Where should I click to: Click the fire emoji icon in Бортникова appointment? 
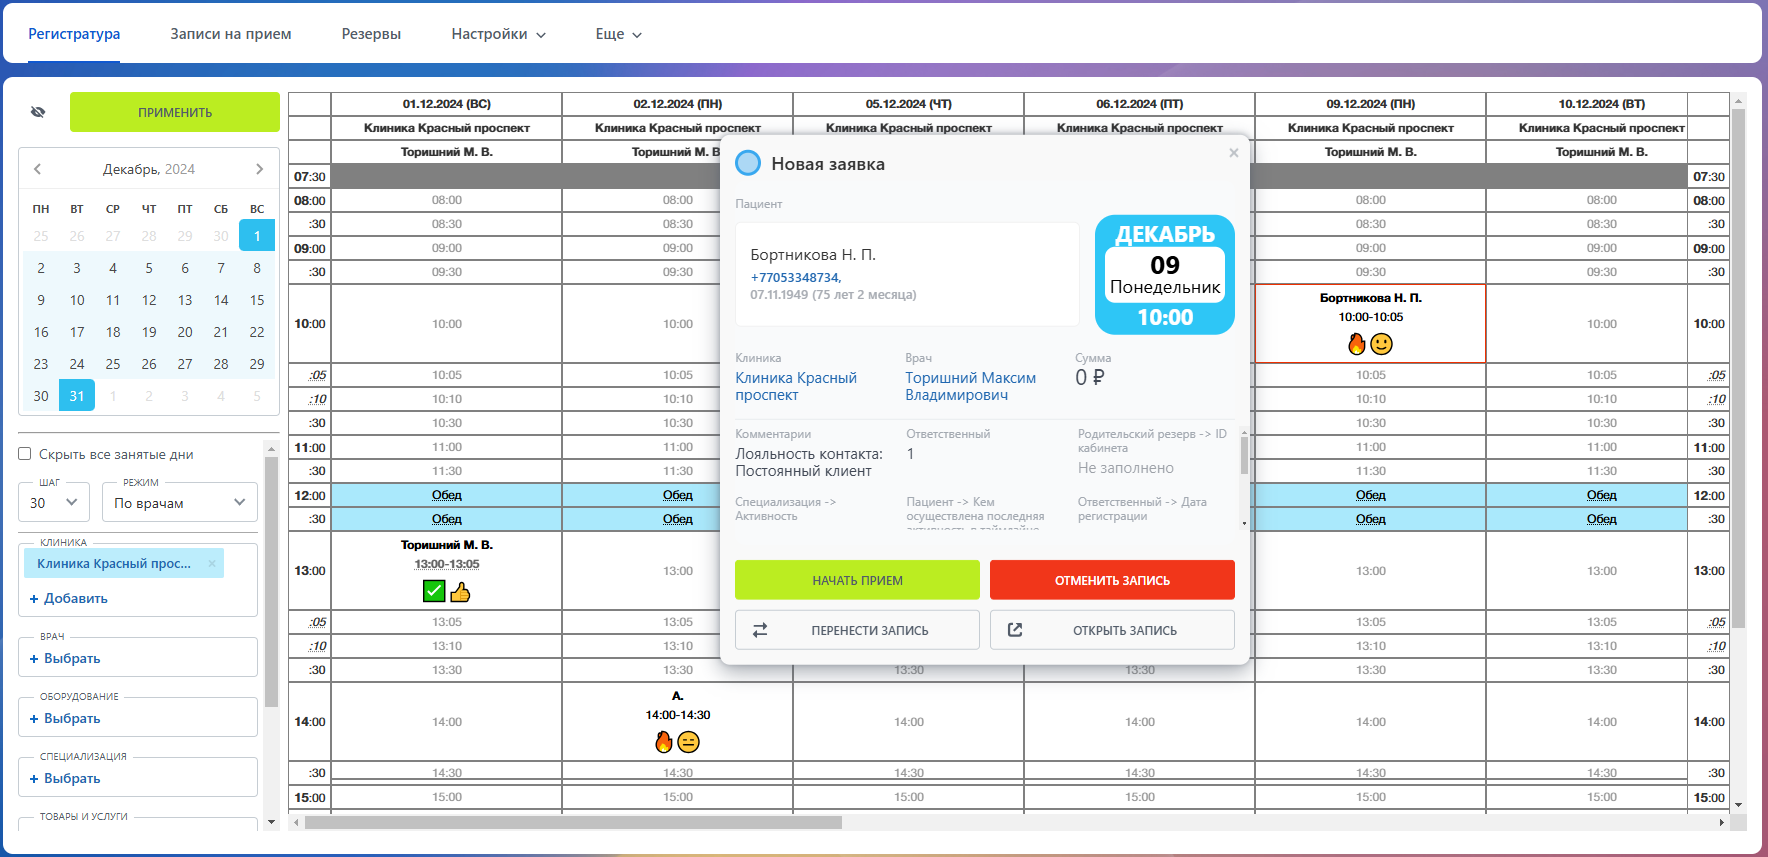pyautogui.click(x=1357, y=344)
